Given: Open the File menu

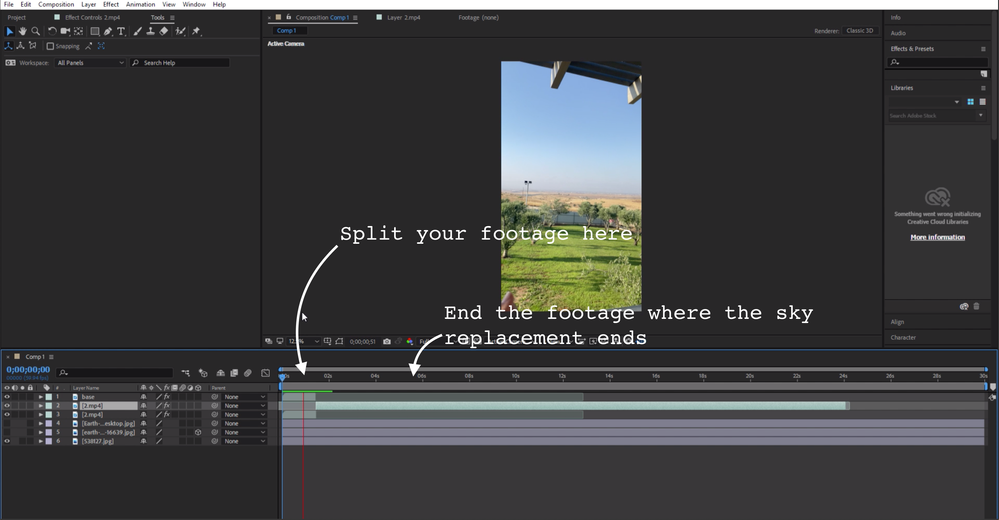Looking at the screenshot, I should pos(9,4).
